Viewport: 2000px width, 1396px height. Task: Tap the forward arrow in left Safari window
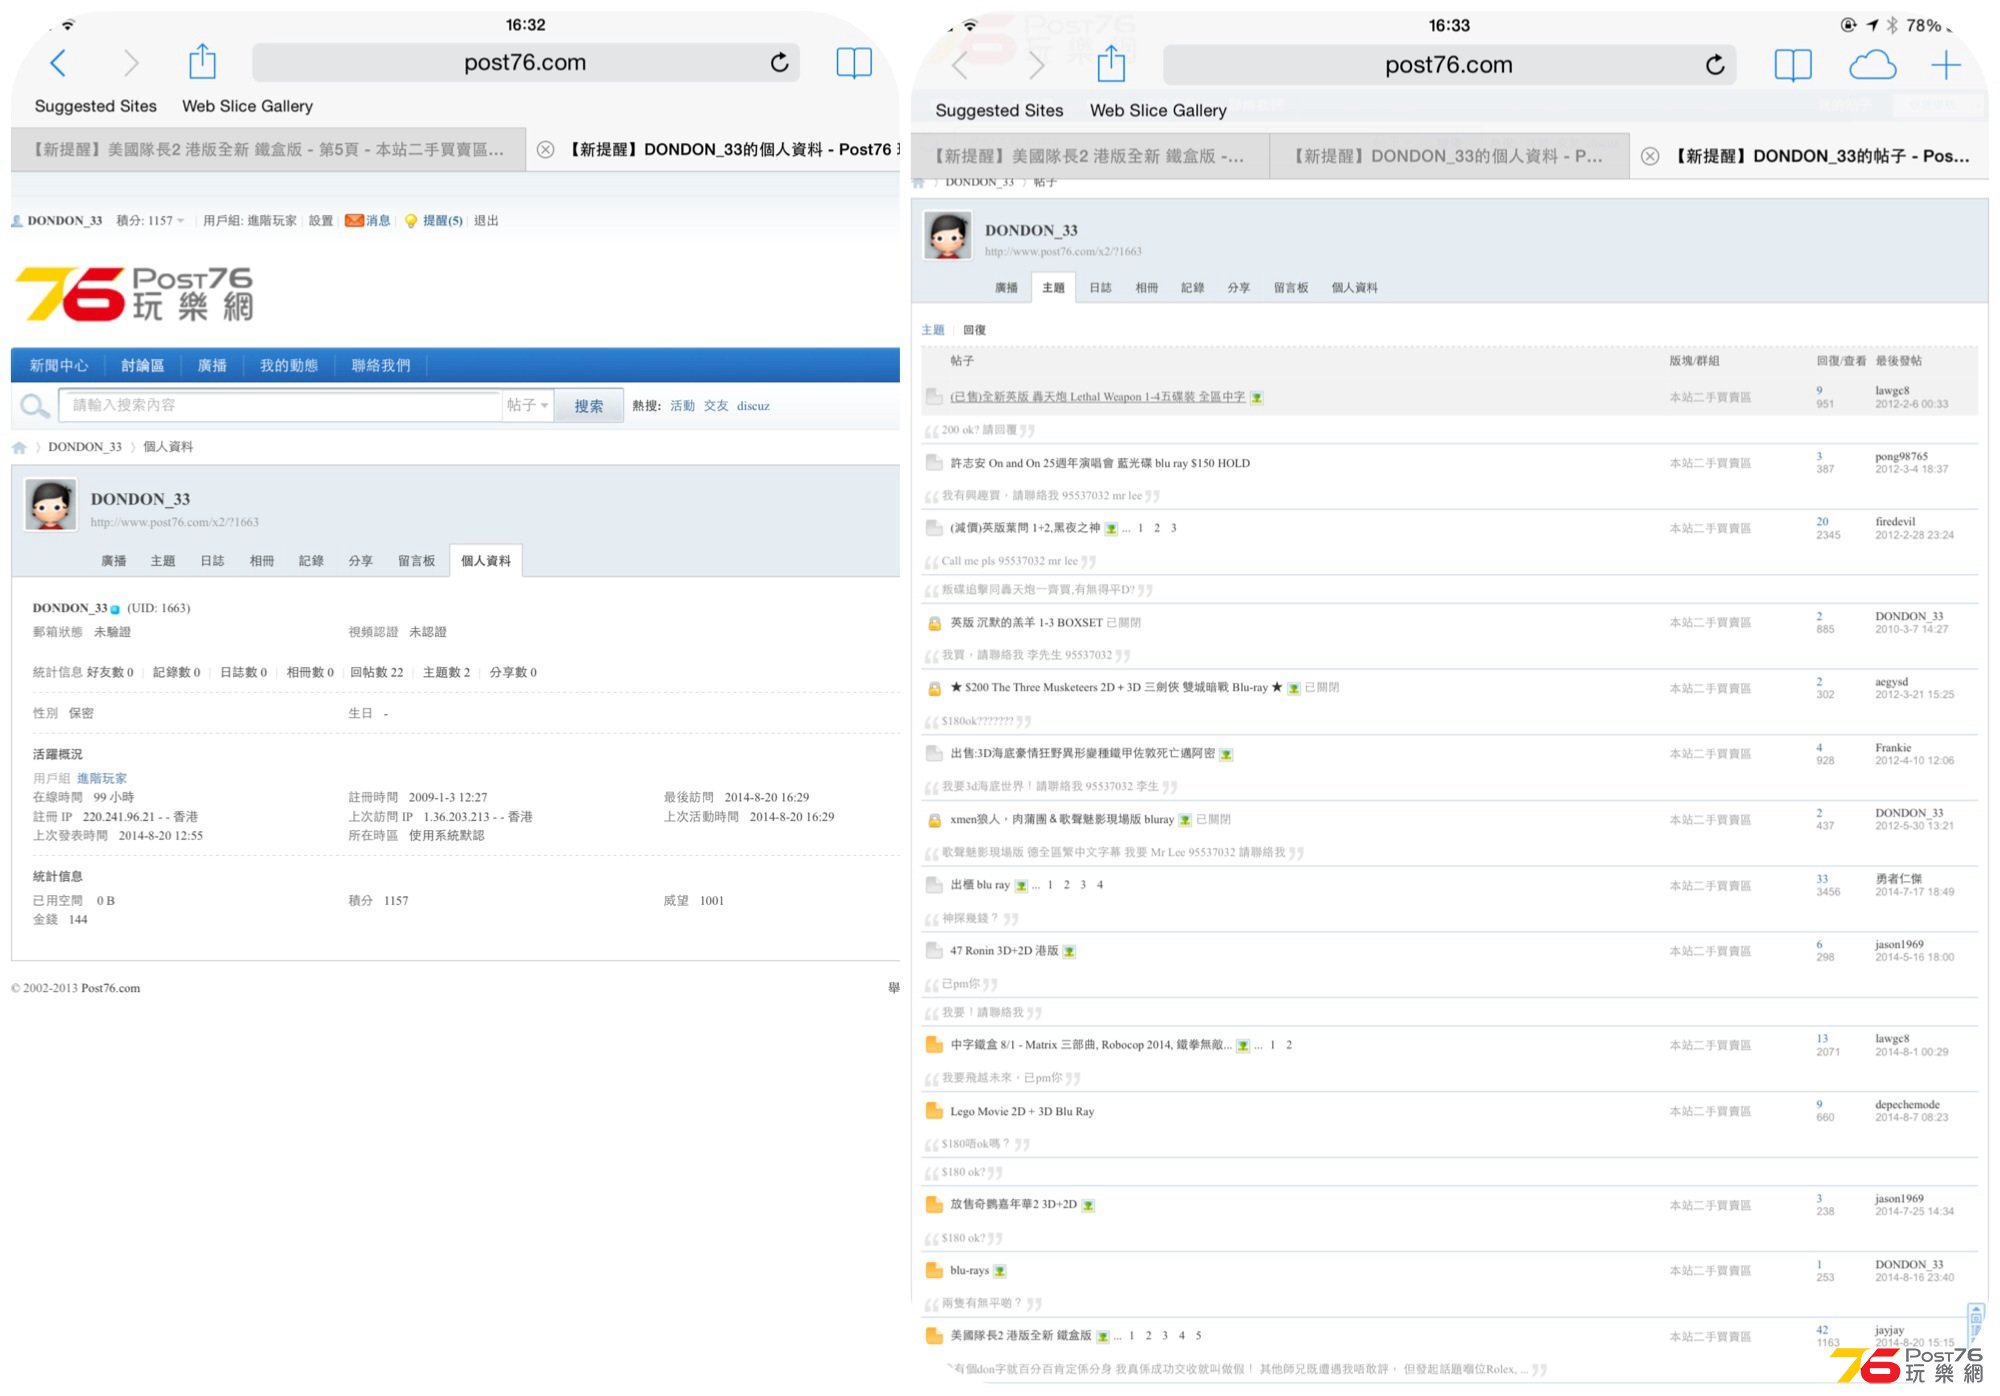click(x=131, y=63)
